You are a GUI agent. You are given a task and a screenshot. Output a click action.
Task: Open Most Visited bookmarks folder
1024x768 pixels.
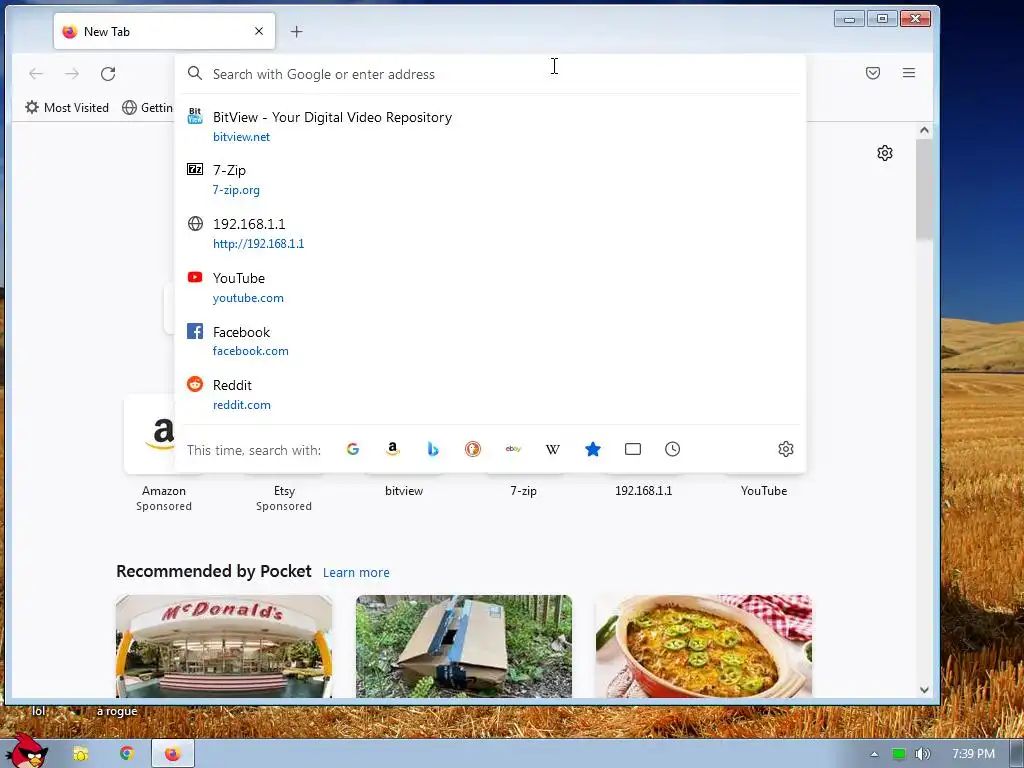pyautogui.click(x=67, y=108)
